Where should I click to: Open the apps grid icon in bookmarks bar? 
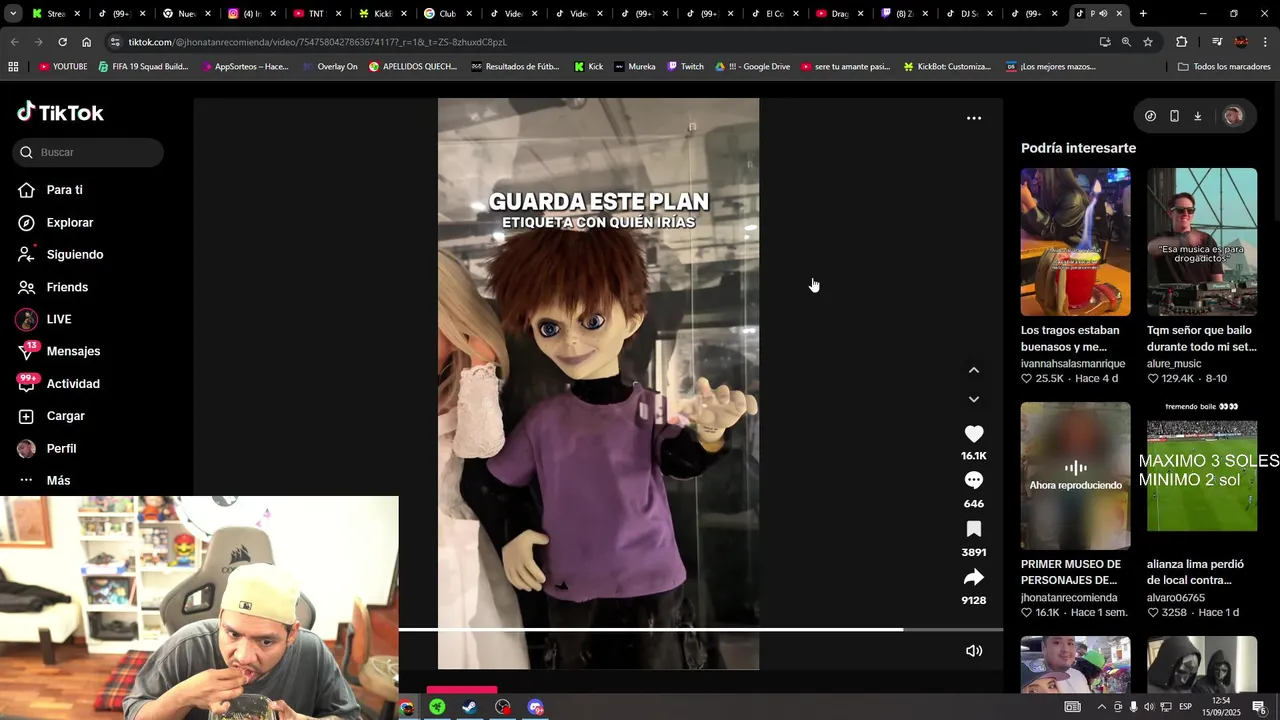(x=13, y=67)
